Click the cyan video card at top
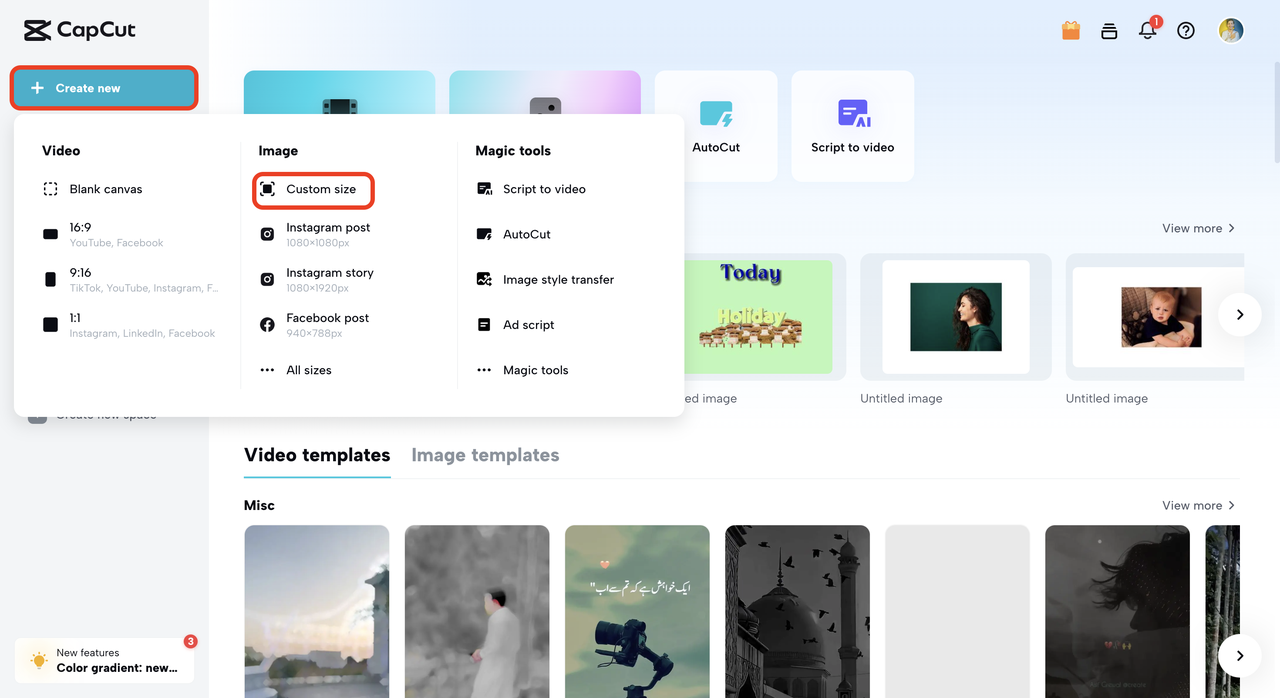The width and height of the screenshot is (1280, 698). pyautogui.click(x=340, y=91)
